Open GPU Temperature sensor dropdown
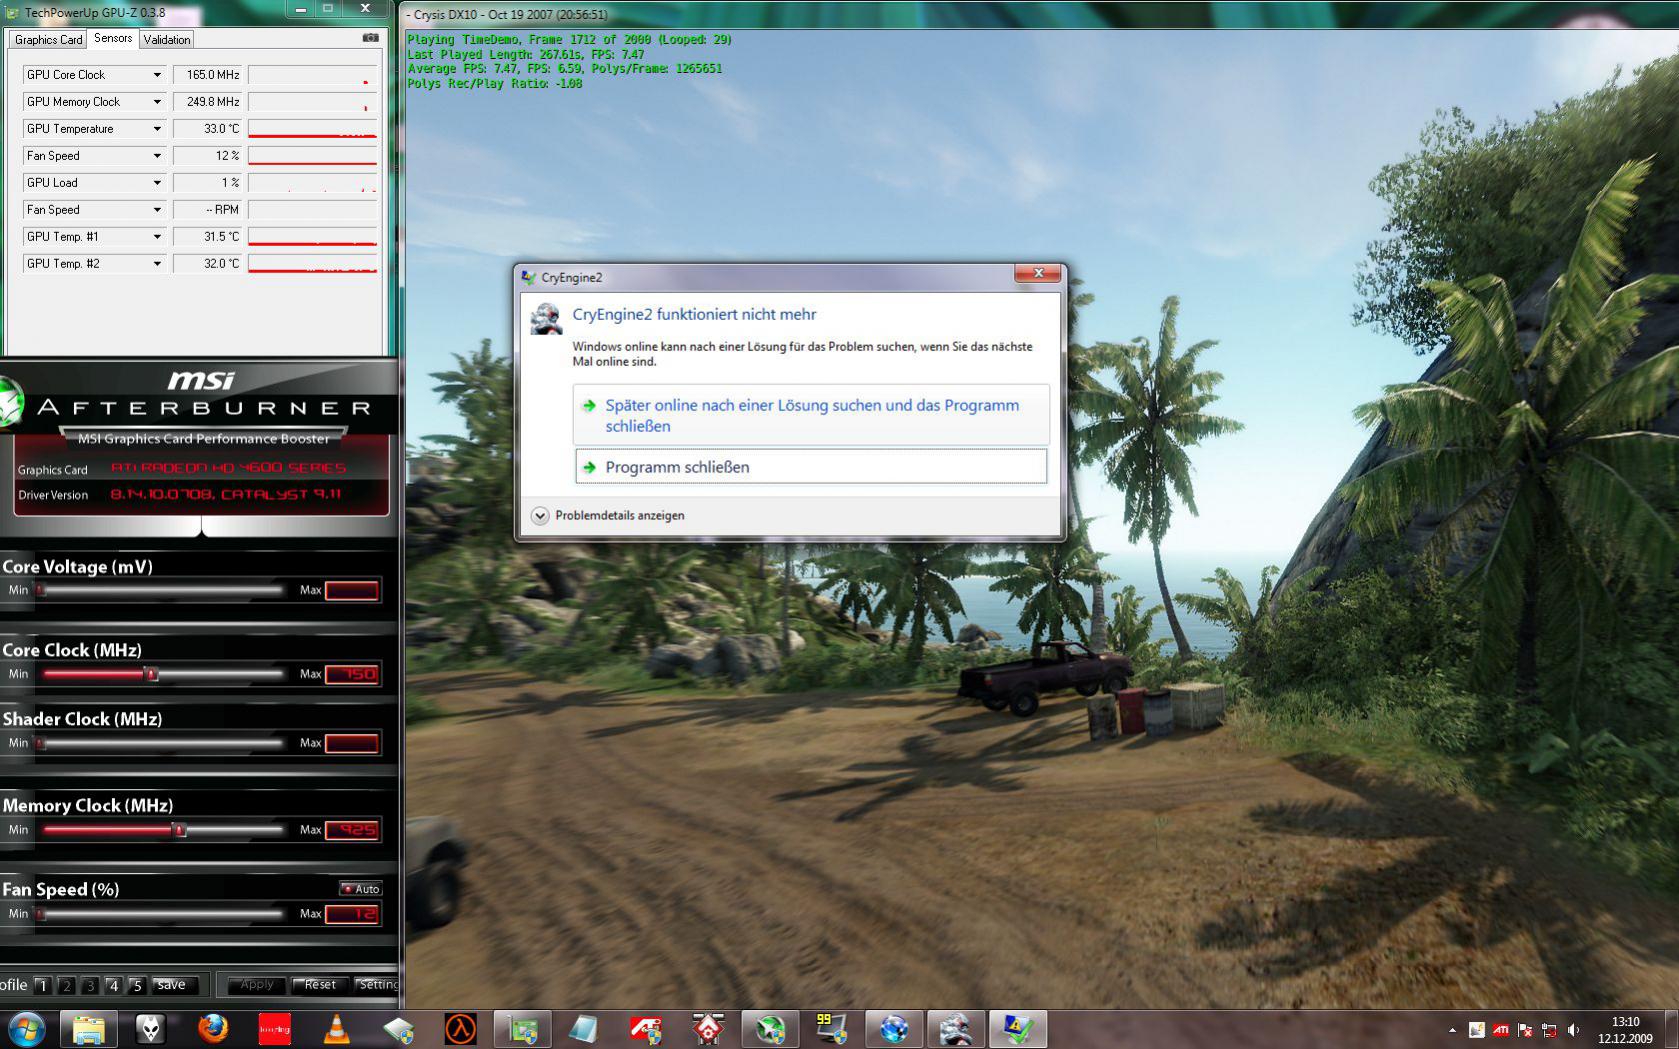This screenshot has height=1049, width=1679. pyautogui.click(x=157, y=129)
